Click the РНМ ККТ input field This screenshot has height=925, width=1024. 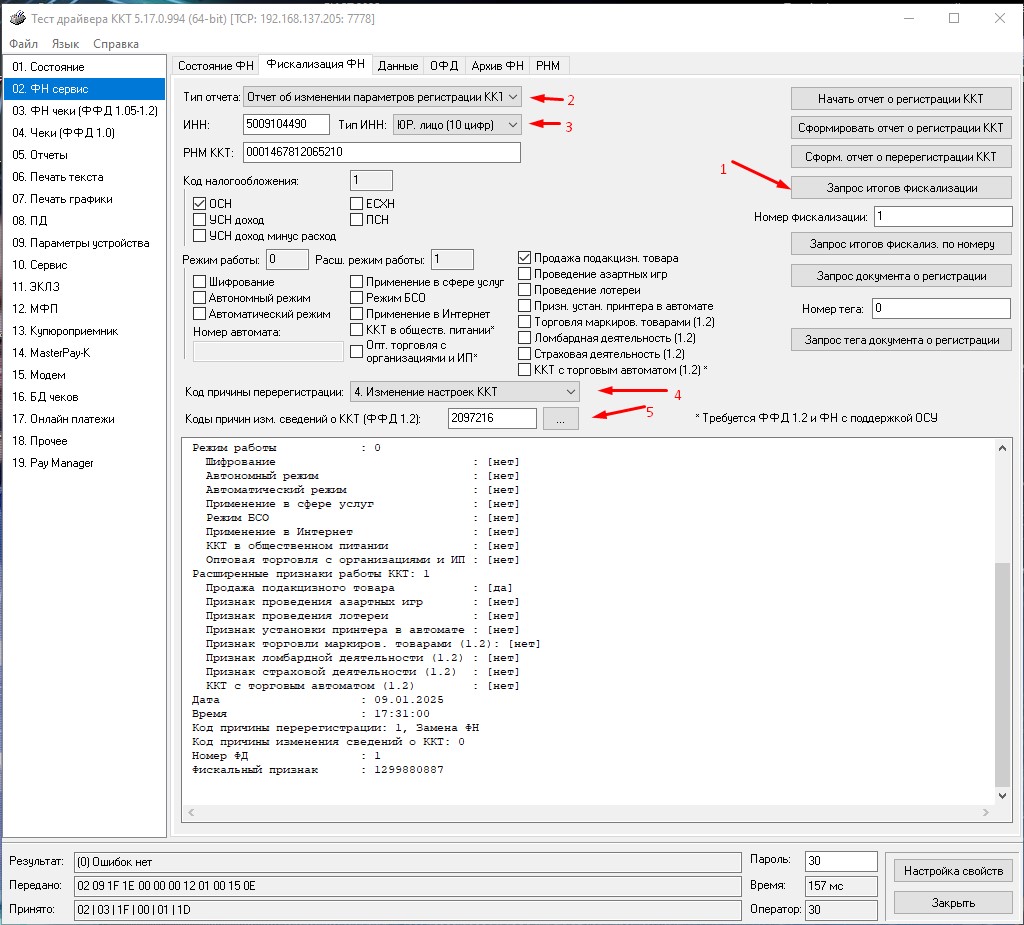pos(381,152)
